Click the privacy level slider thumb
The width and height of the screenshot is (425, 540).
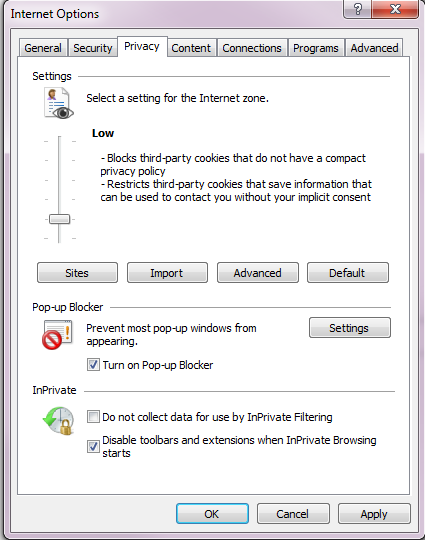pos(59,219)
